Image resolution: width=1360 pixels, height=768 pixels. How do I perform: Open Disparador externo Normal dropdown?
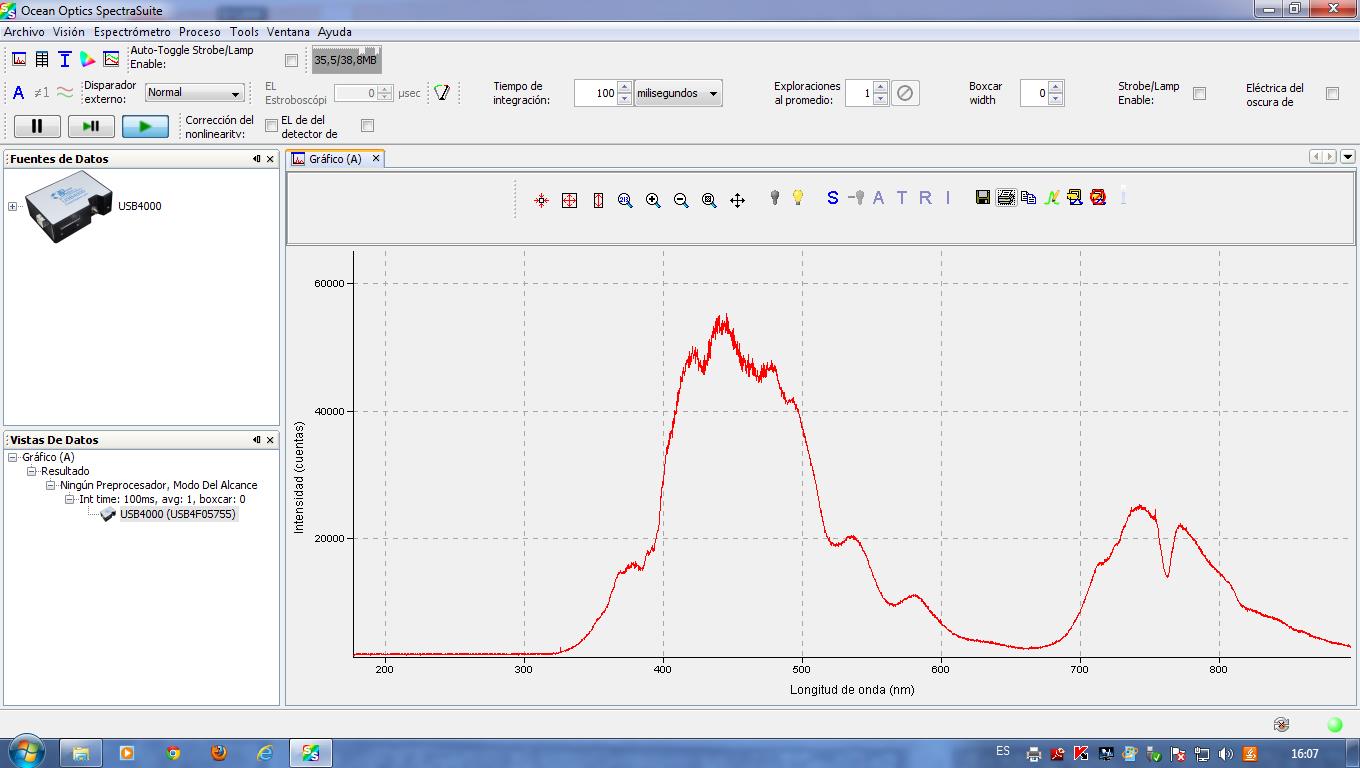tap(195, 93)
